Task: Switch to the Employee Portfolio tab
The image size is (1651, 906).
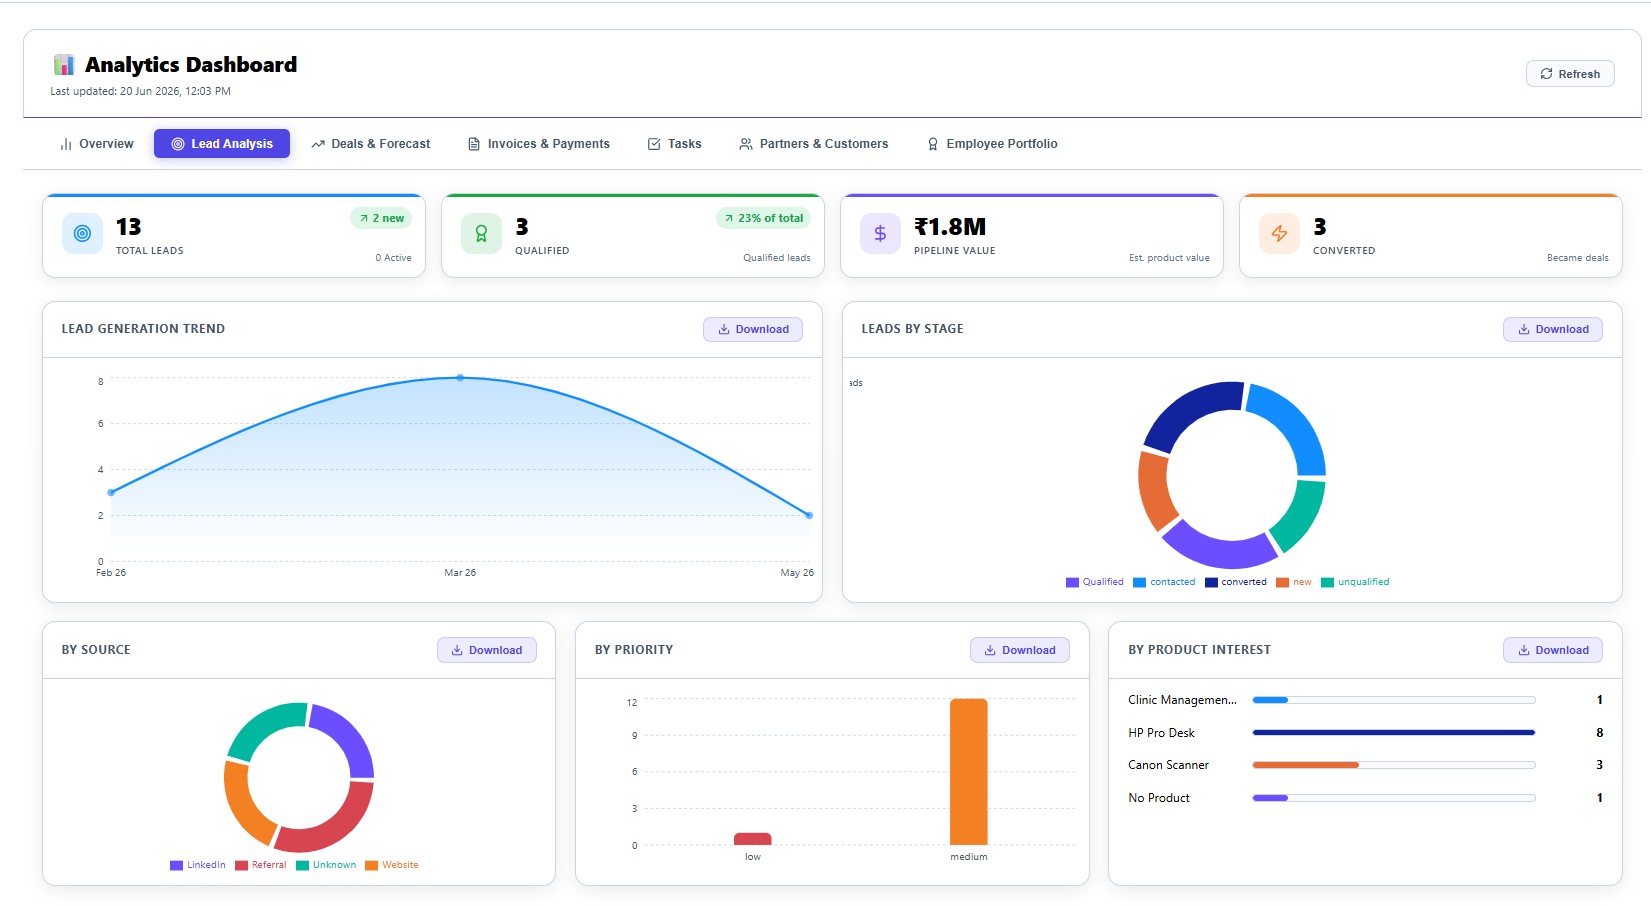Action: (991, 144)
